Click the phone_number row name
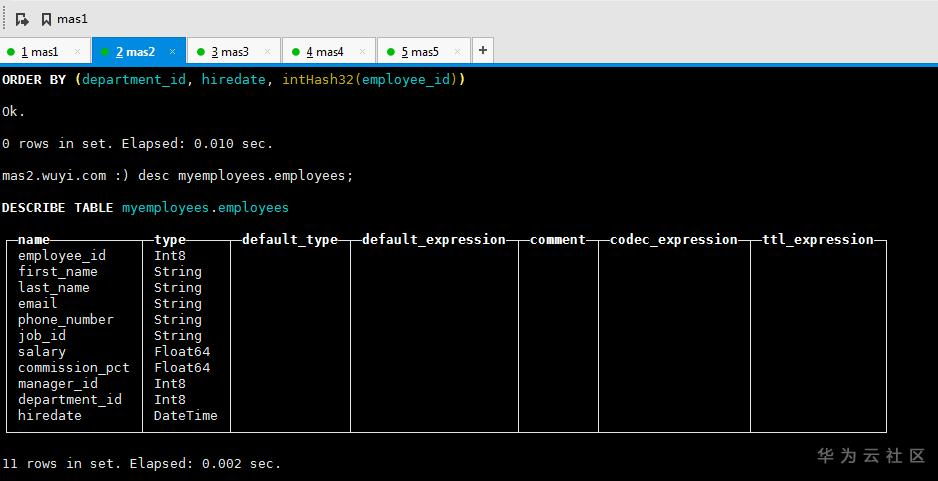This screenshot has height=481, width=938. (x=65, y=319)
